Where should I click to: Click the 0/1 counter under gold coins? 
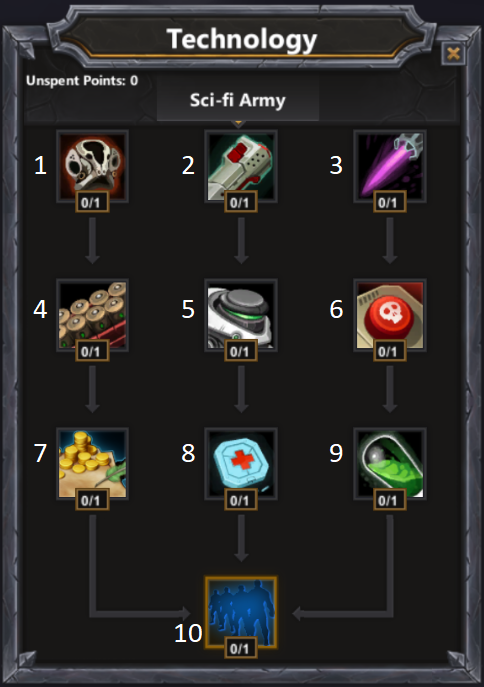(92, 500)
